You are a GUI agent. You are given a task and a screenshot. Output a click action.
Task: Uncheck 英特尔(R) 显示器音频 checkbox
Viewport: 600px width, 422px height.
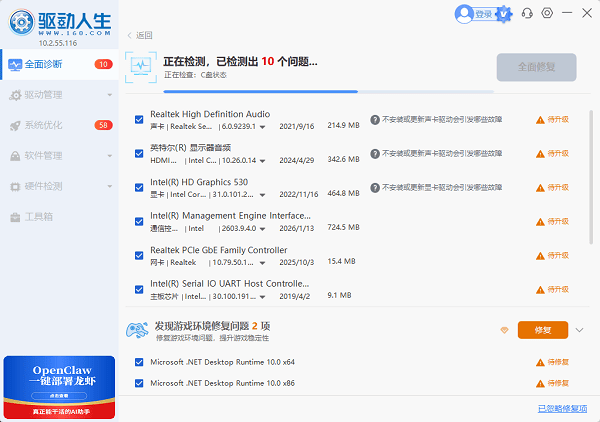click(139, 153)
